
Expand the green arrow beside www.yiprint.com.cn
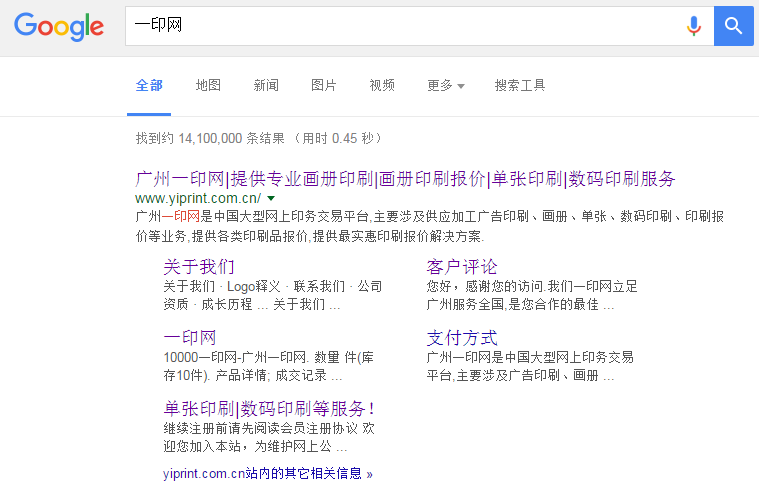[x=271, y=198]
